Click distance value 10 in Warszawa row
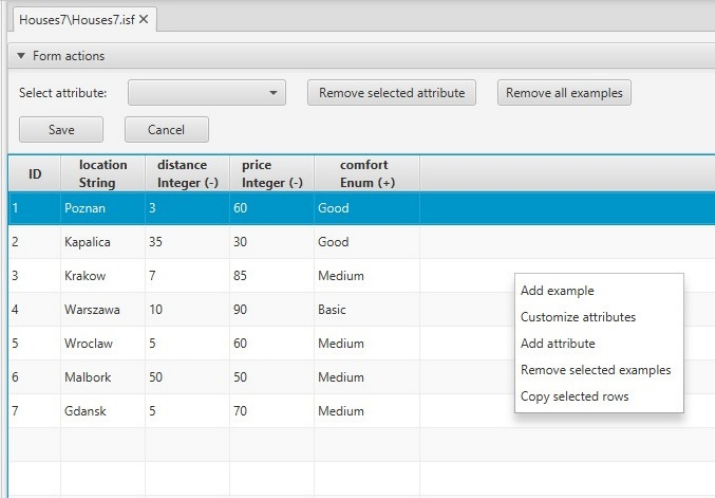Screen dimensions: 715x498 [187, 309]
